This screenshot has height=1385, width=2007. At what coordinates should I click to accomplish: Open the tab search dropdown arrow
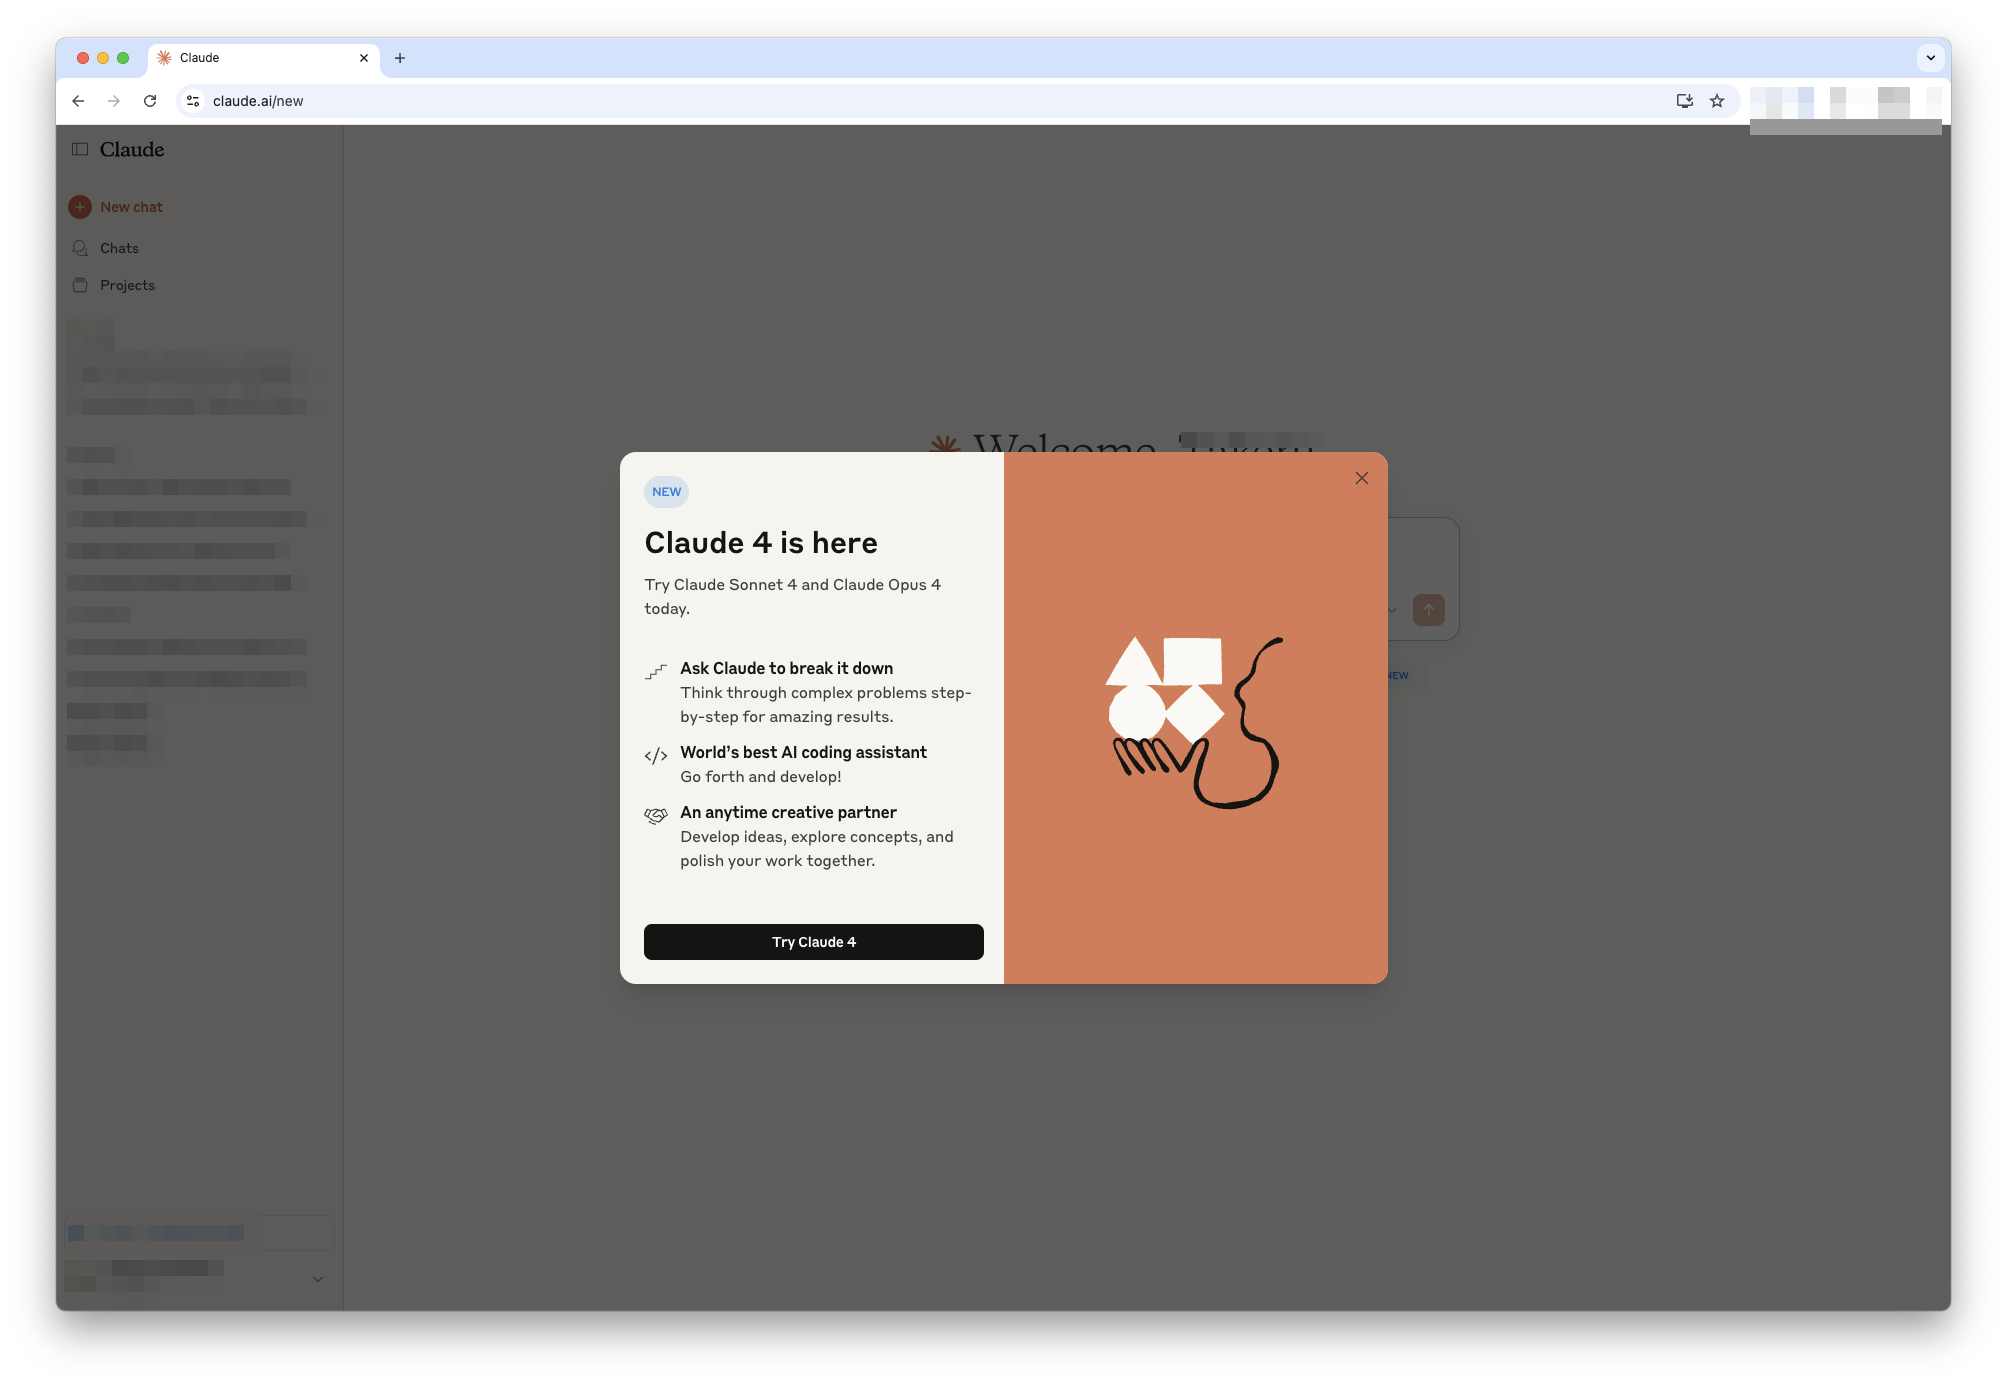1931,58
